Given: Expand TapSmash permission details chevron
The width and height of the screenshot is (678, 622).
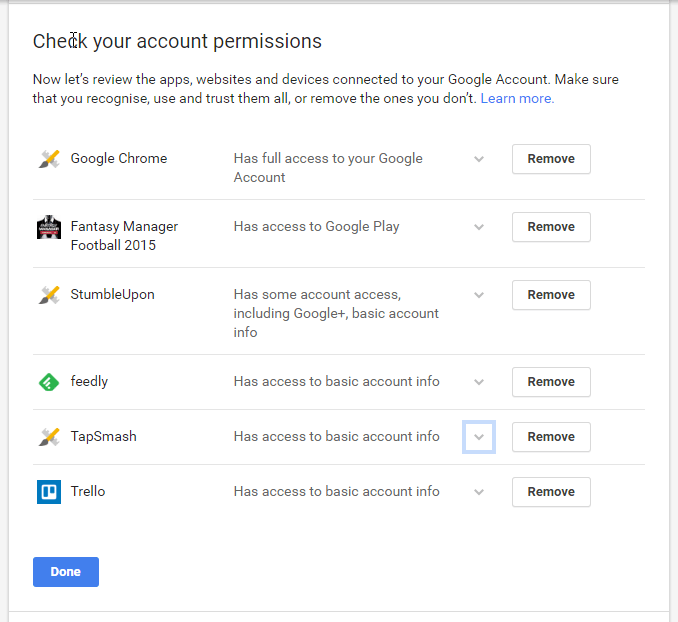Looking at the screenshot, I should 479,437.
